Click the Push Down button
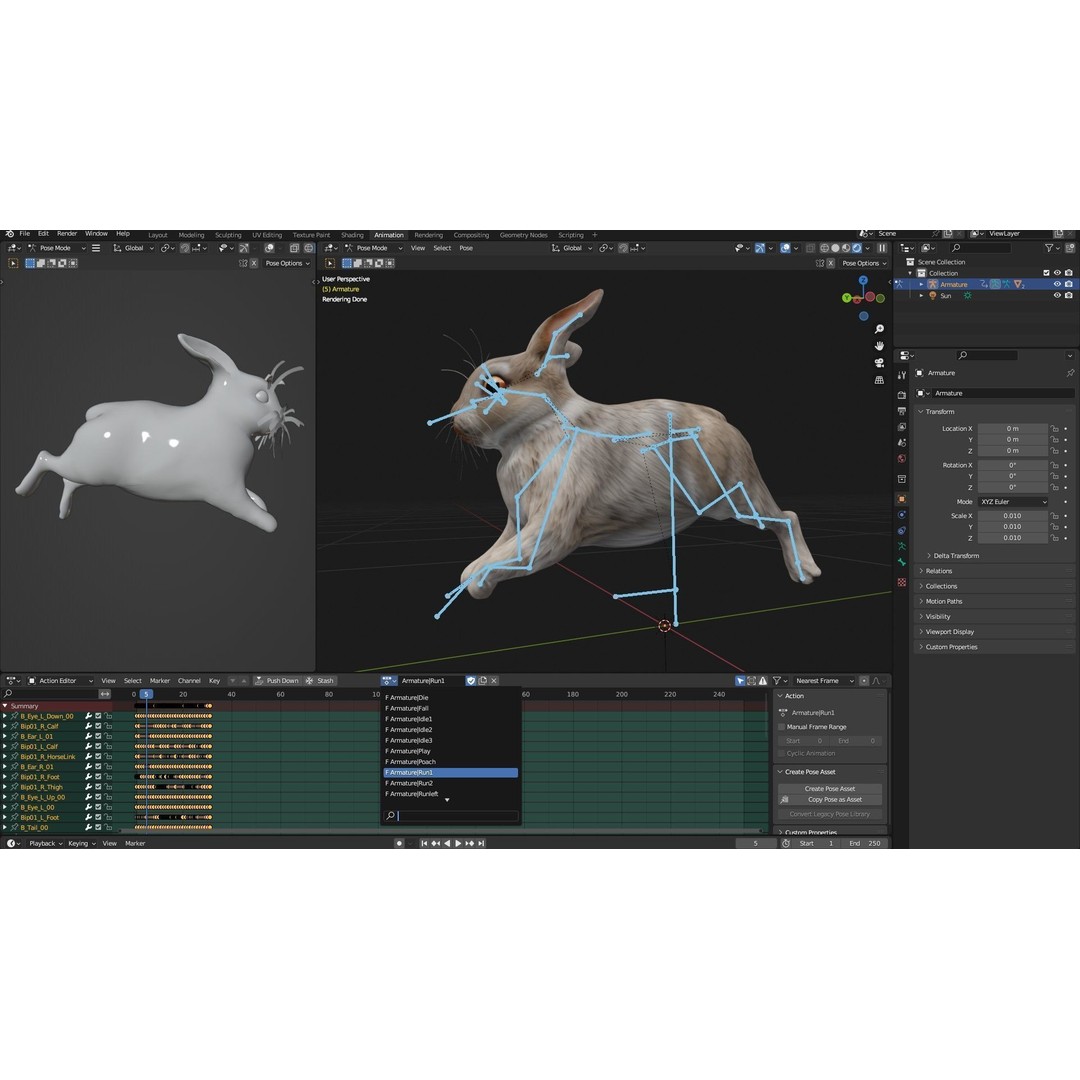 coord(277,681)
